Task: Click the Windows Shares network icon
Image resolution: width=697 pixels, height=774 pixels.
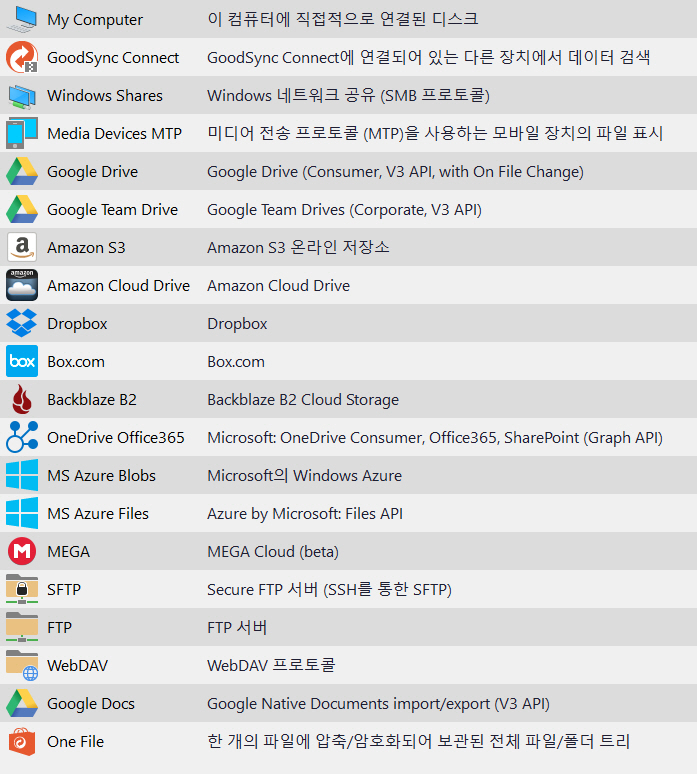Action: [22, 96]
